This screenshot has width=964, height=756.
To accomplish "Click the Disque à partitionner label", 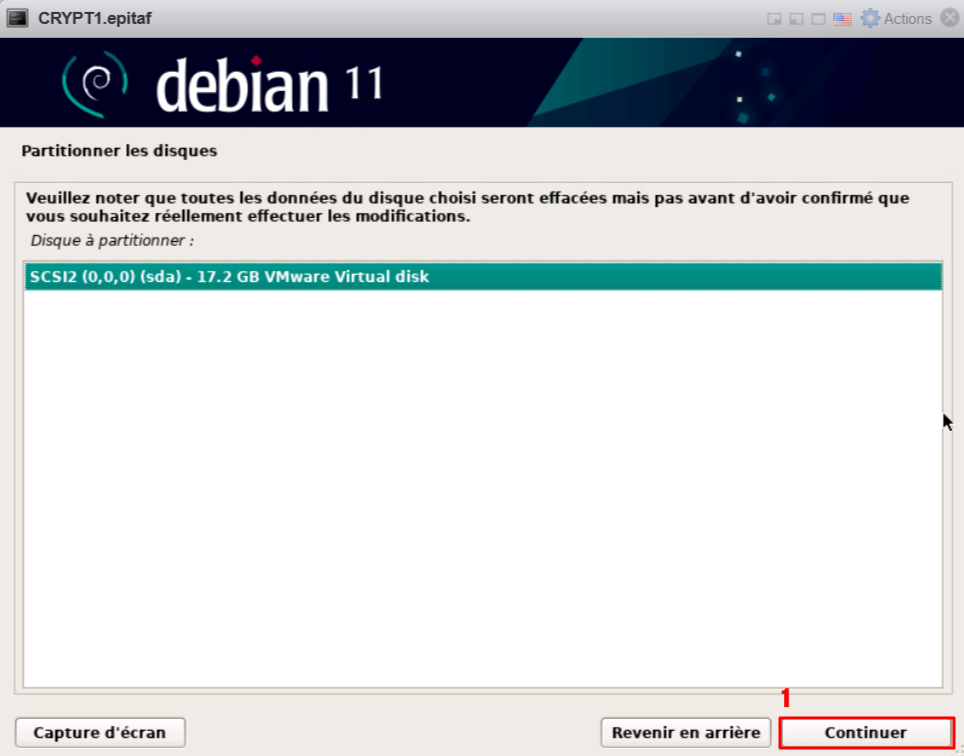I will point(112,241).
